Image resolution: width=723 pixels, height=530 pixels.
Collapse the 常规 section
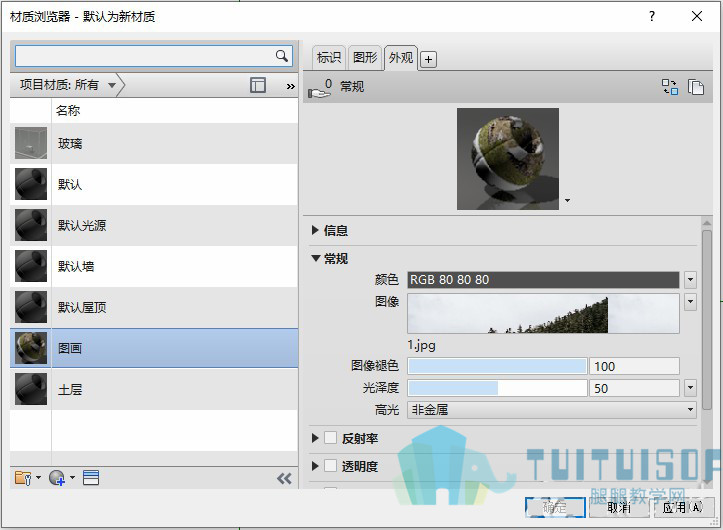click(315, 258)
